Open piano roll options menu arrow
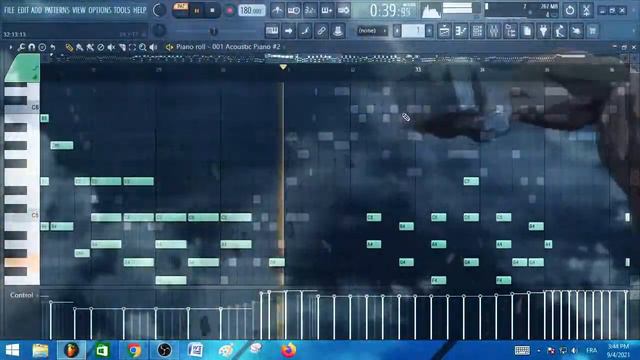640x360 pixels. point(11,47)
